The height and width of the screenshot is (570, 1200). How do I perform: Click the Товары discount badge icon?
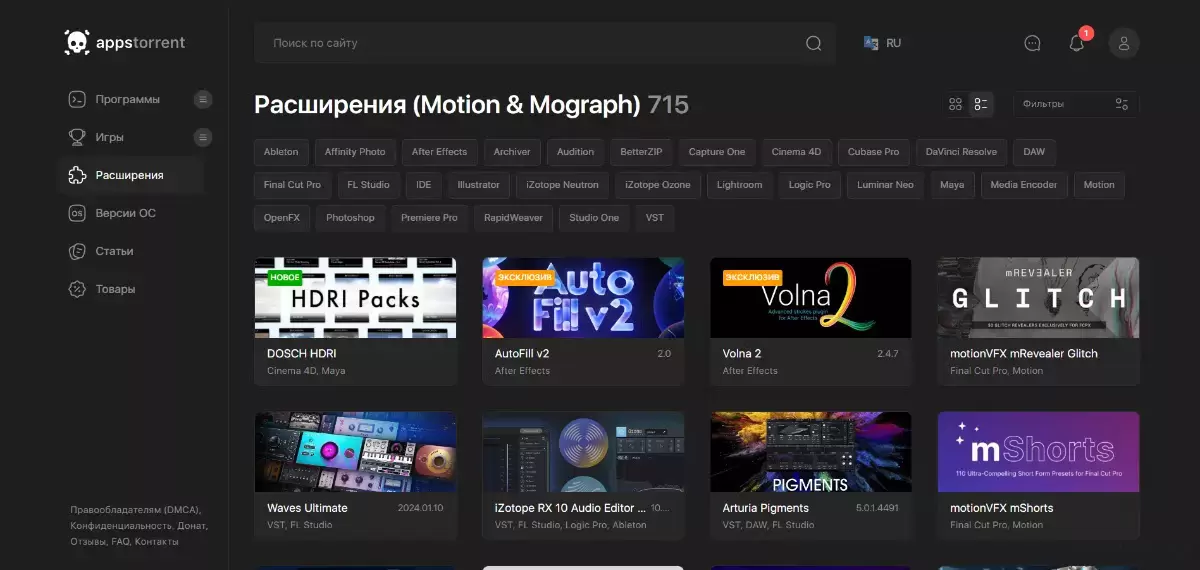click(76, 289)
